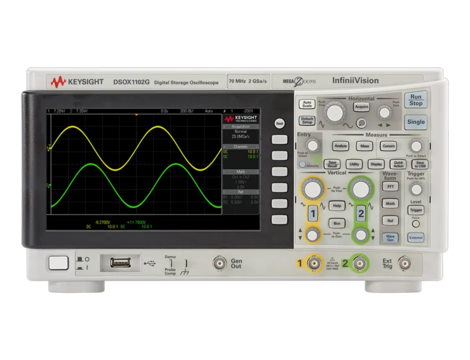Toggle Run Stop acquisition

416,100
